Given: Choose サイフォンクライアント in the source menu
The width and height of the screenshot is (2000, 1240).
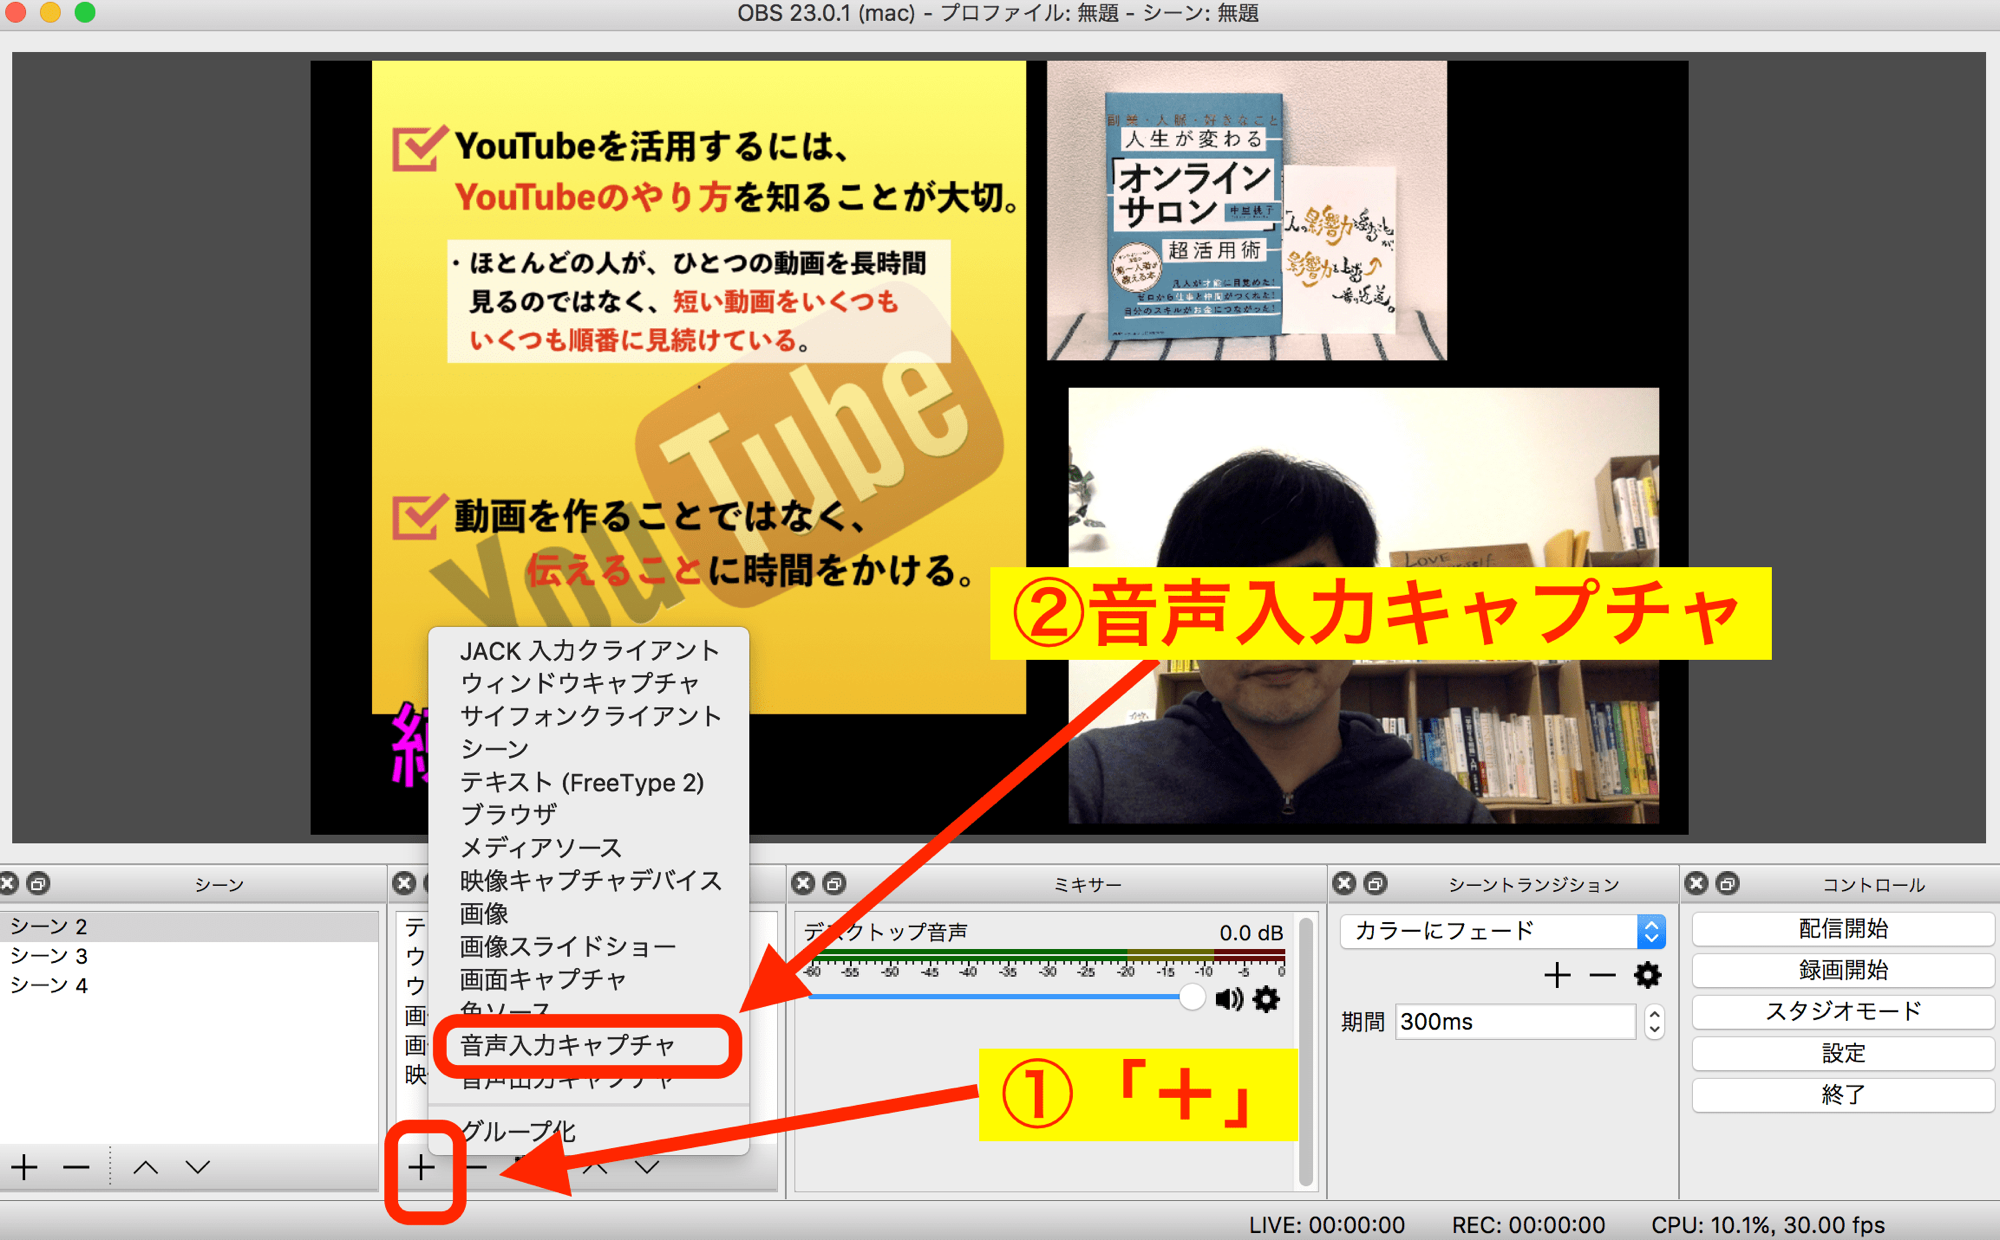Looking at the screenshot, I should point(589,717).
